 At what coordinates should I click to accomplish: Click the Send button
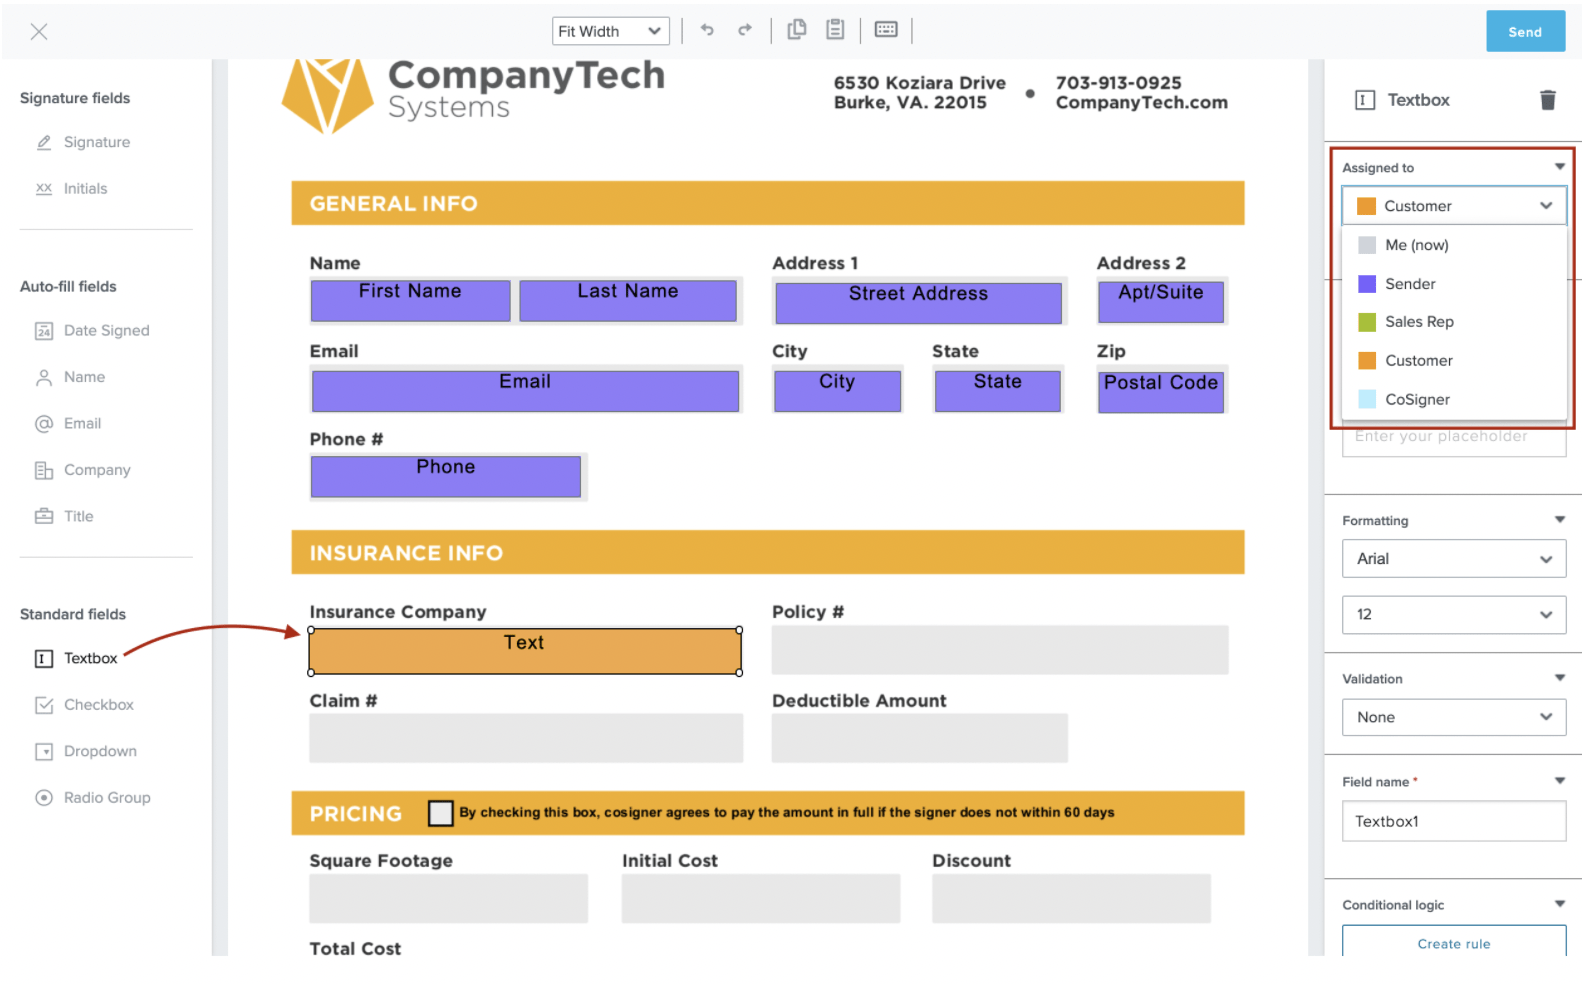(1524, 30)
